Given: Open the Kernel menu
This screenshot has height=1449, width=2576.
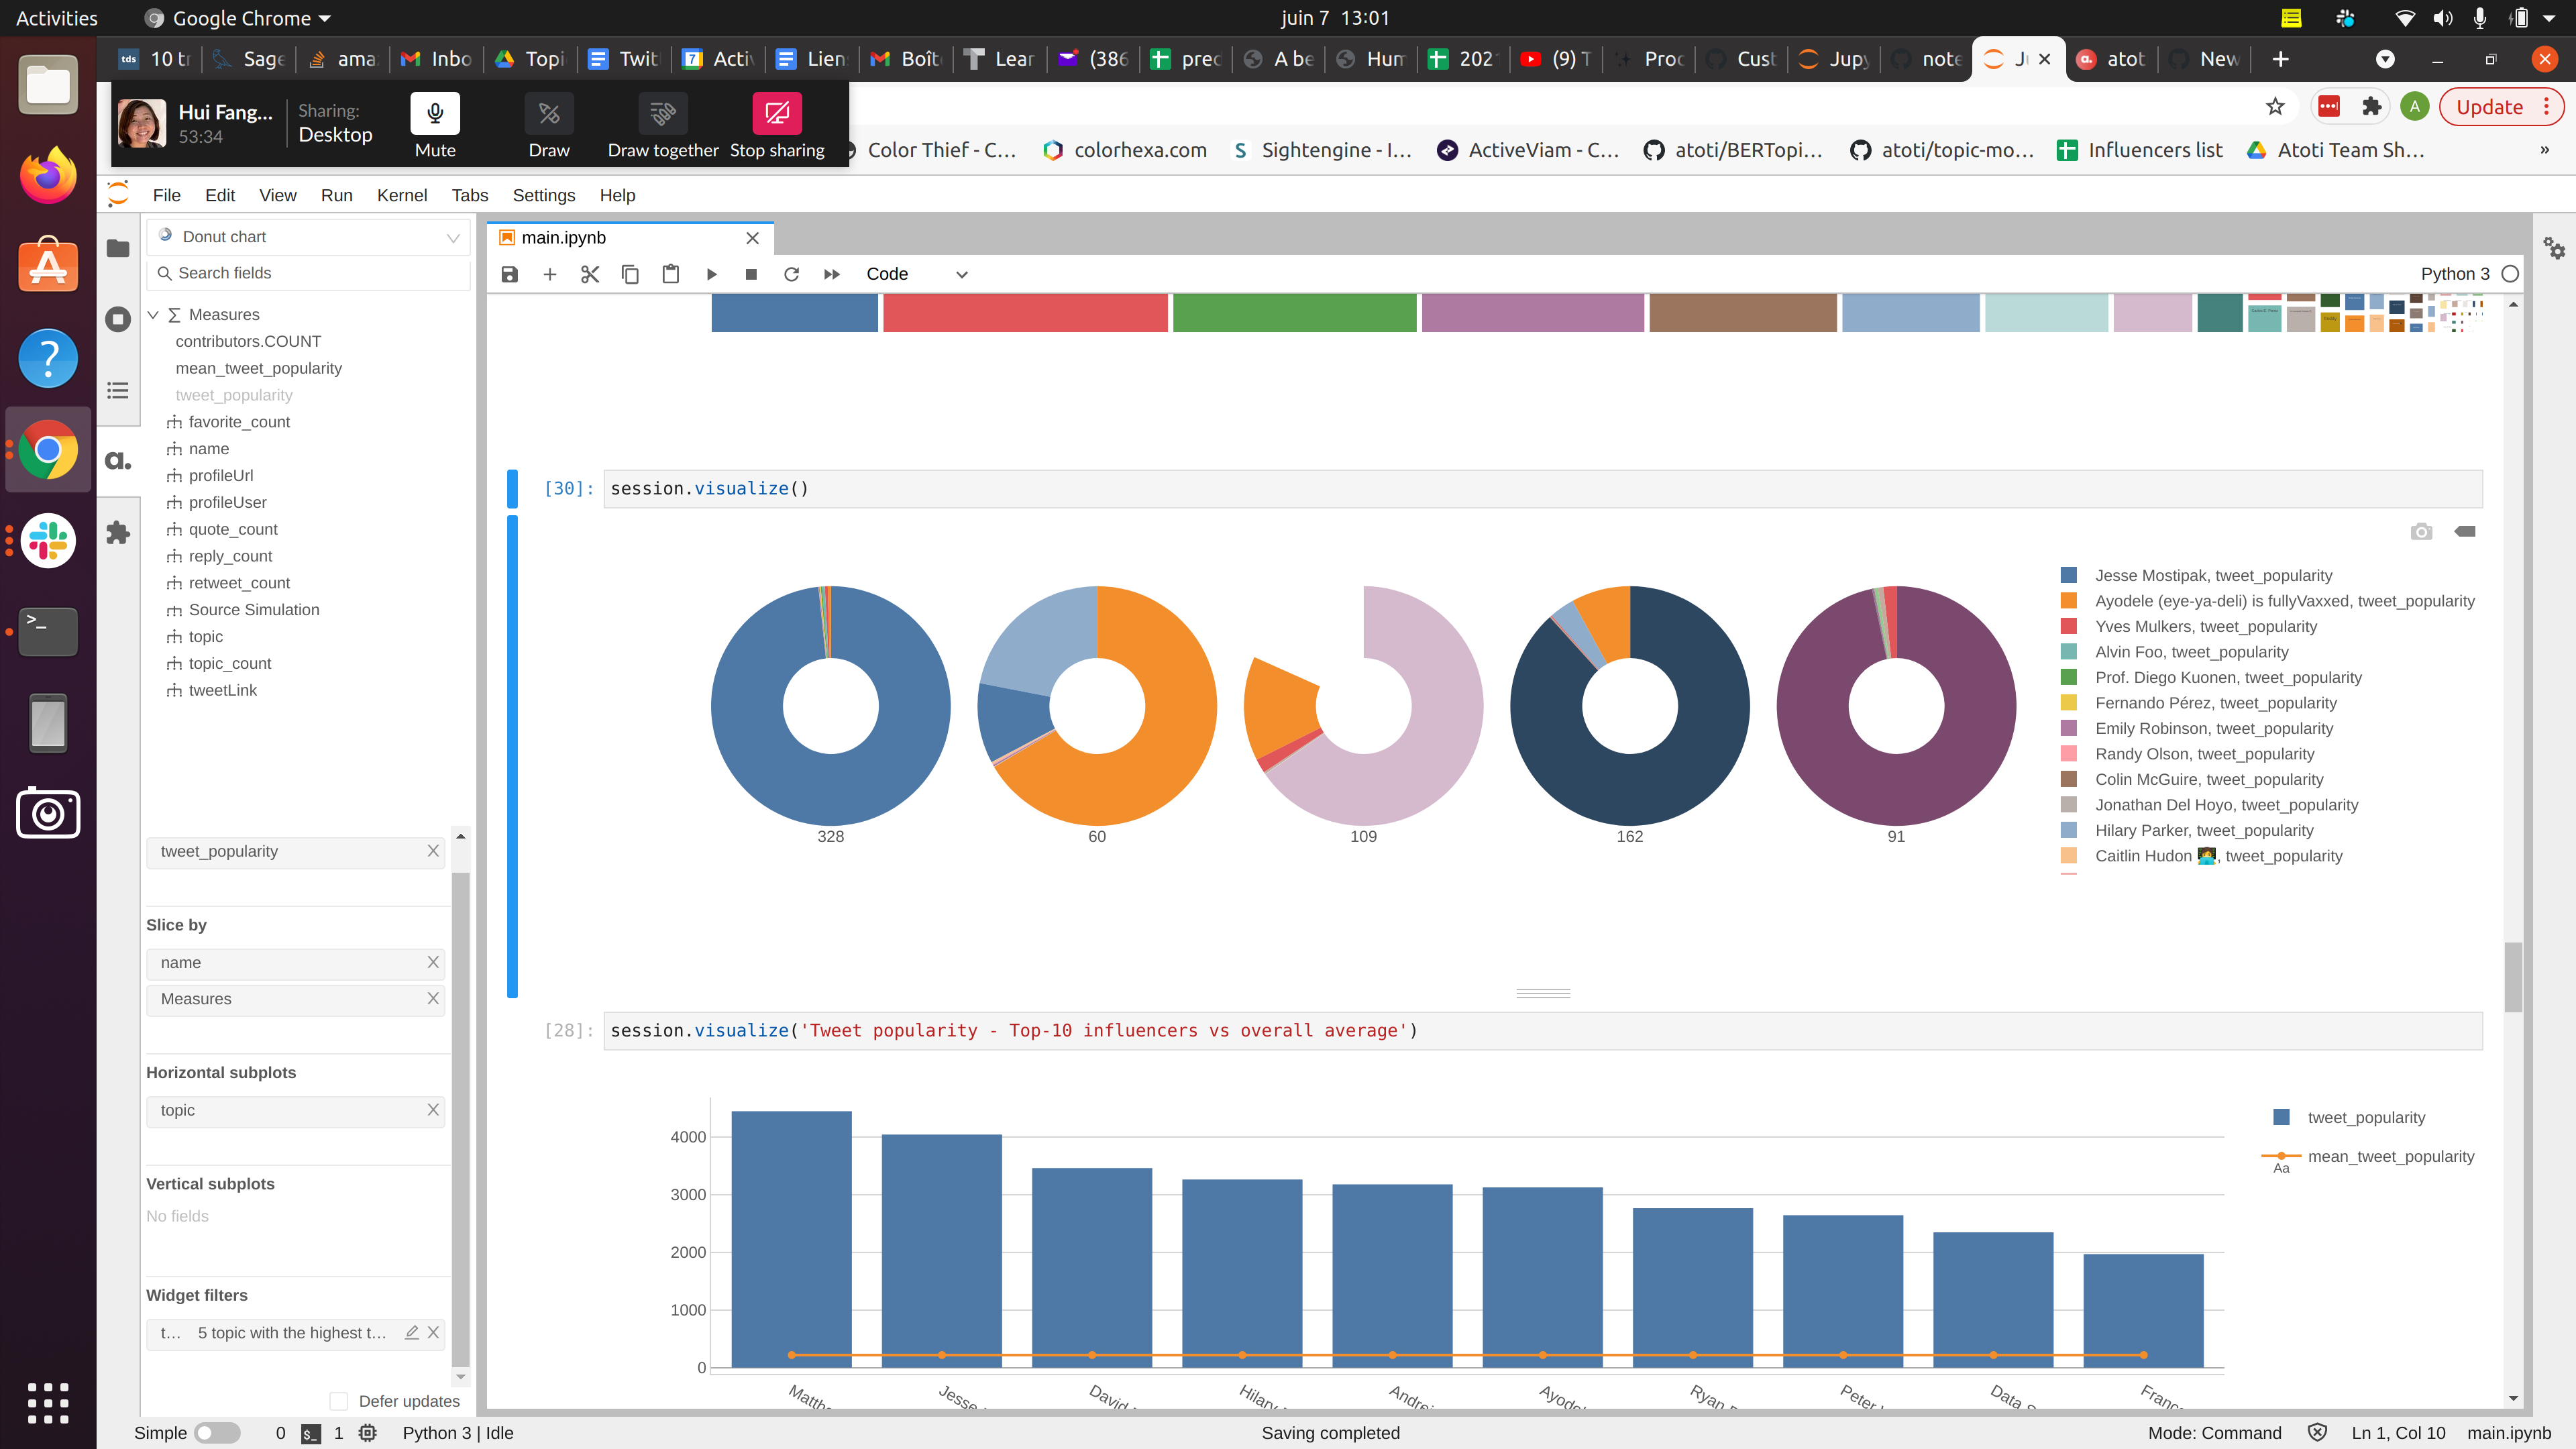Looking at the screenshot, I should (x=401, y=195).
